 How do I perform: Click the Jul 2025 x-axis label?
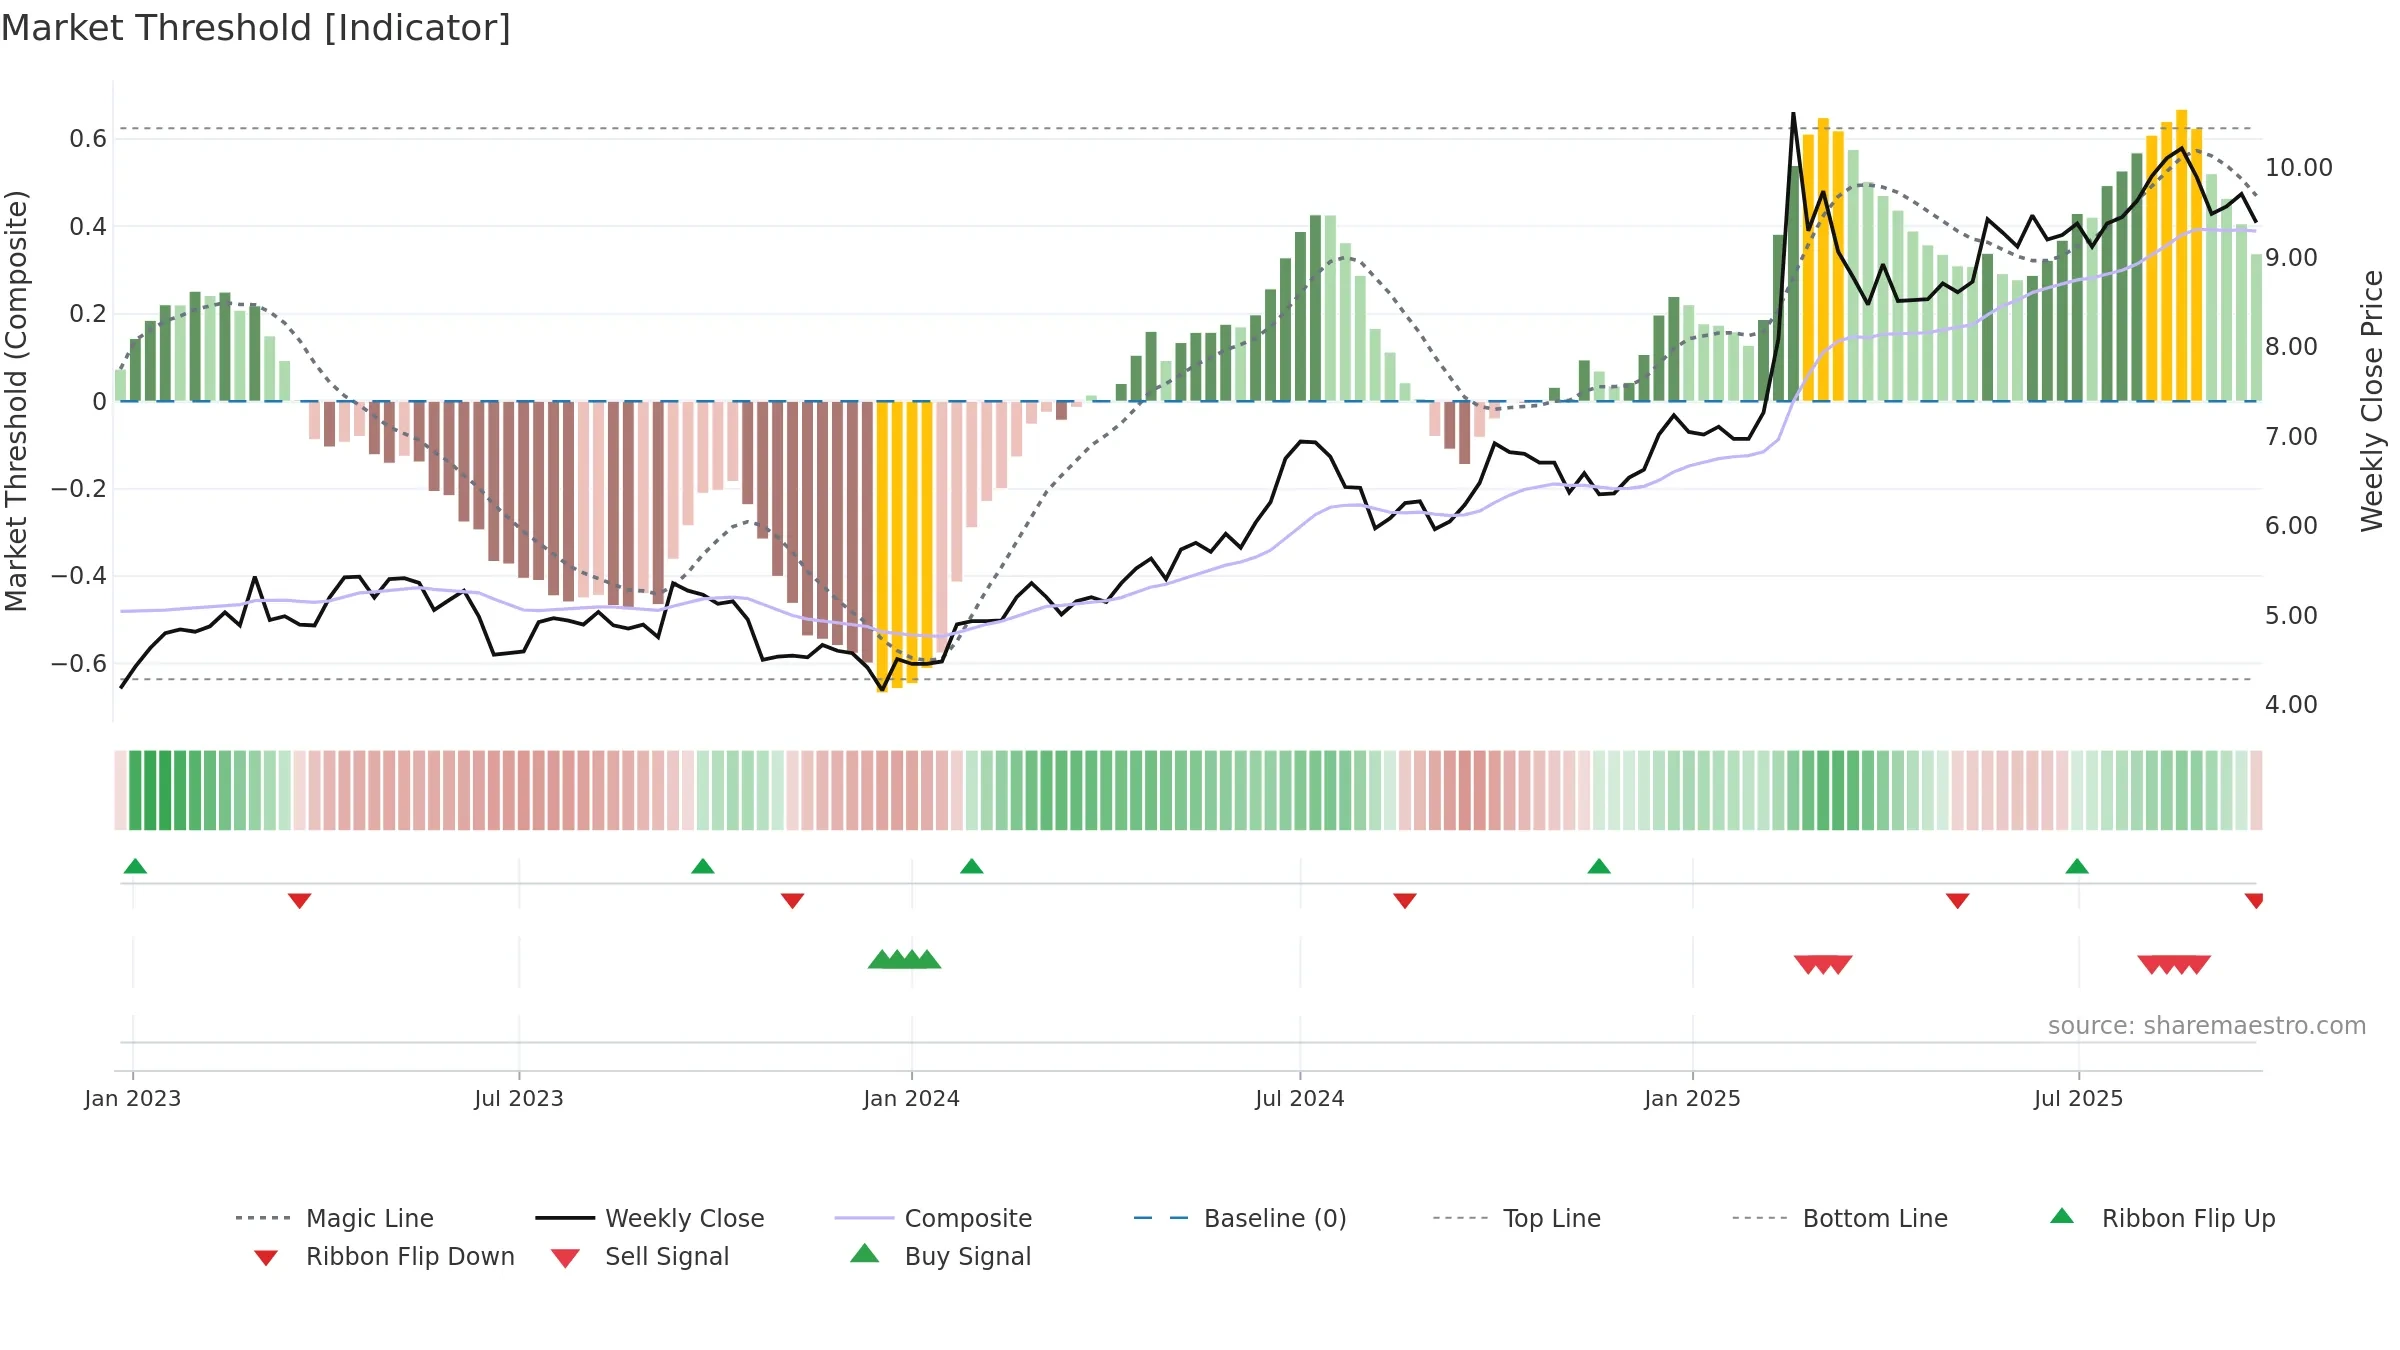(x=2079, y=1099)
